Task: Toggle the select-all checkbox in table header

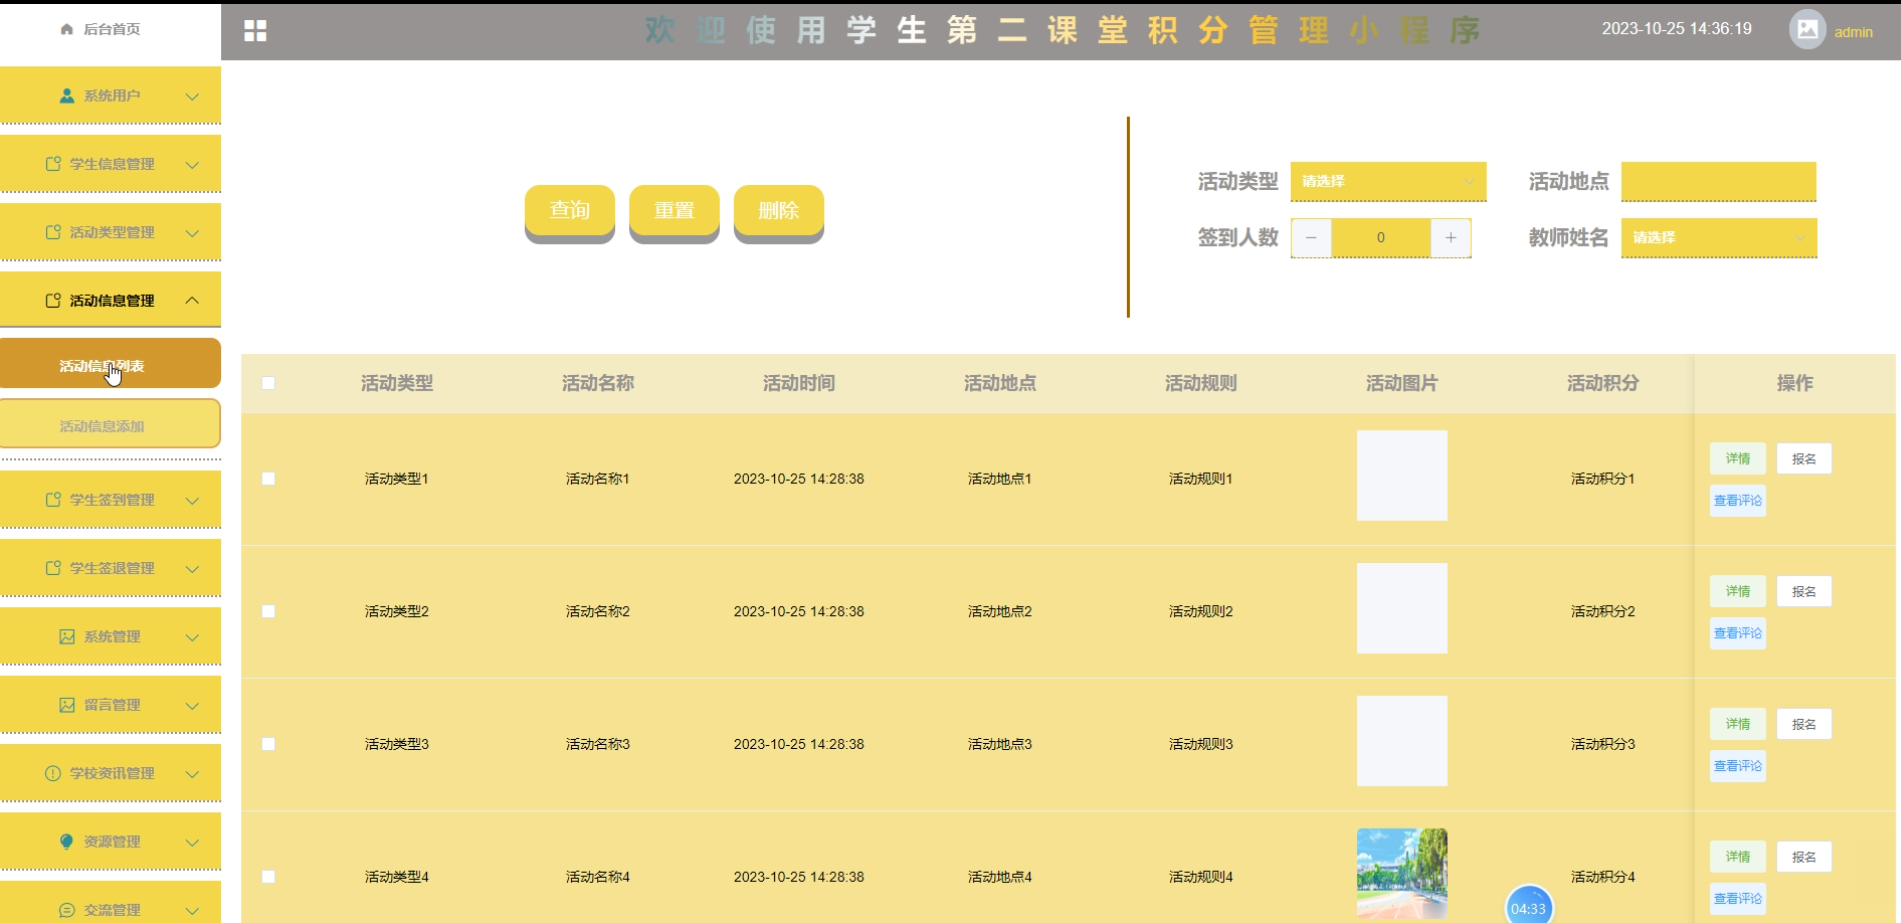Action: [x=268, y=383]
